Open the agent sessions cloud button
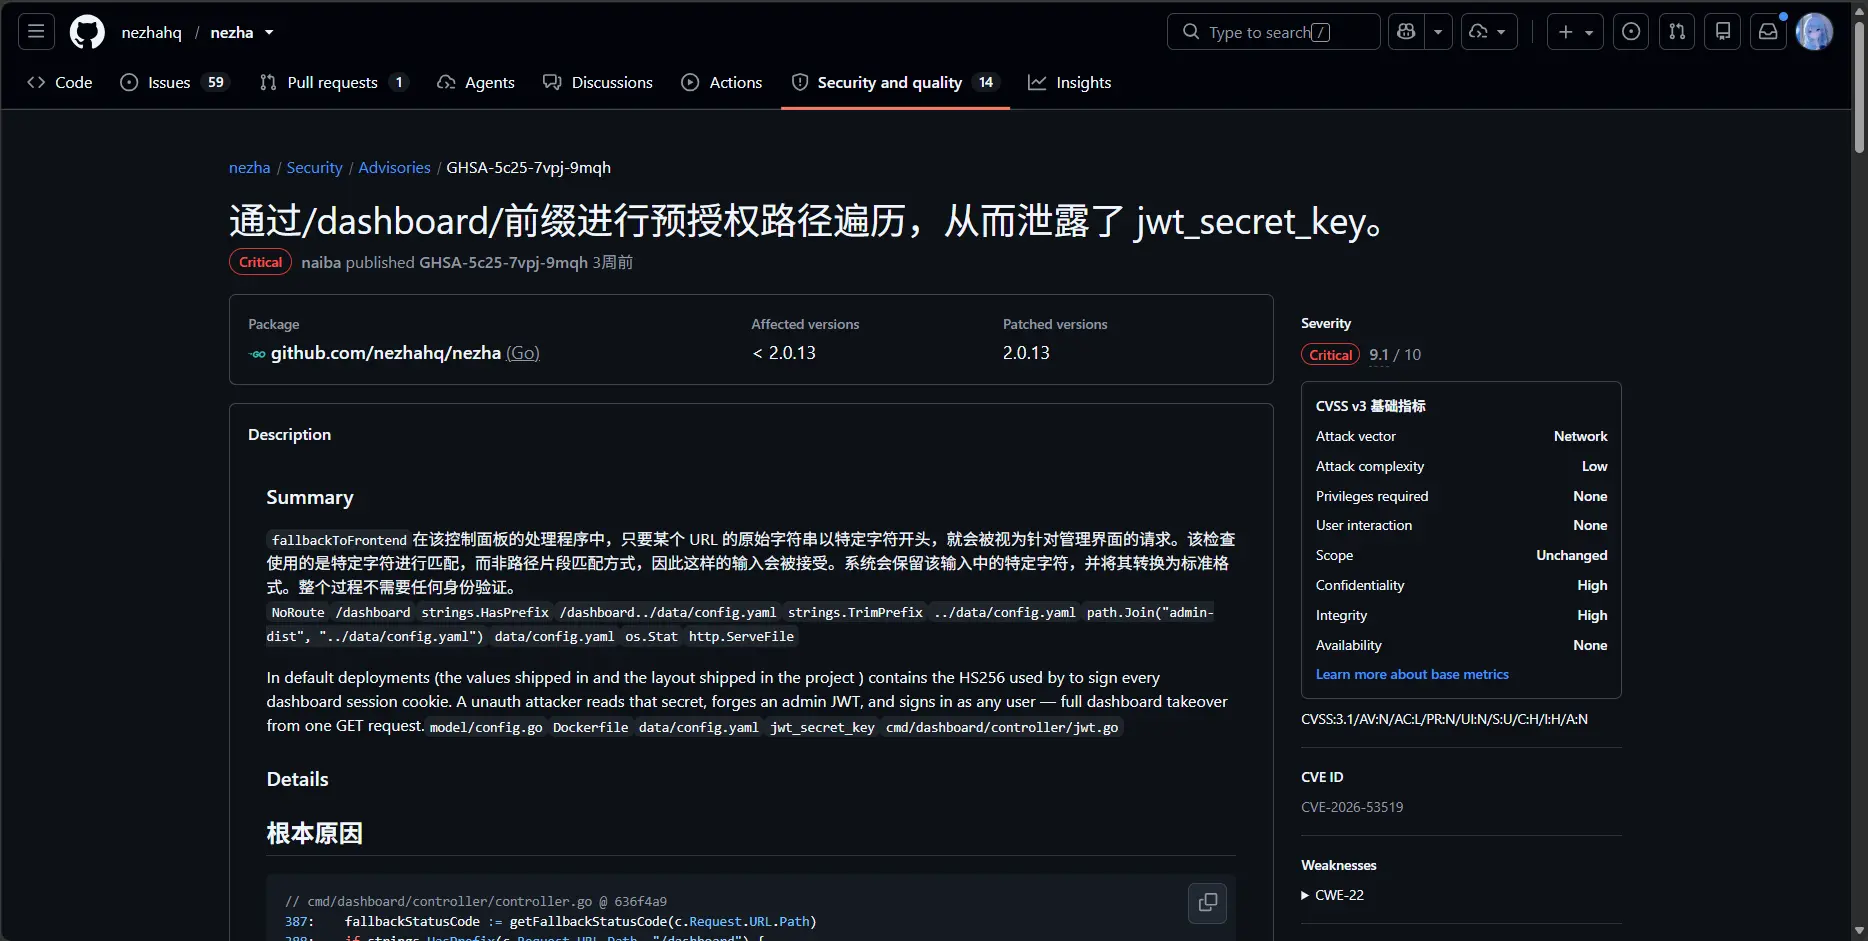 tap(1489, 32)
